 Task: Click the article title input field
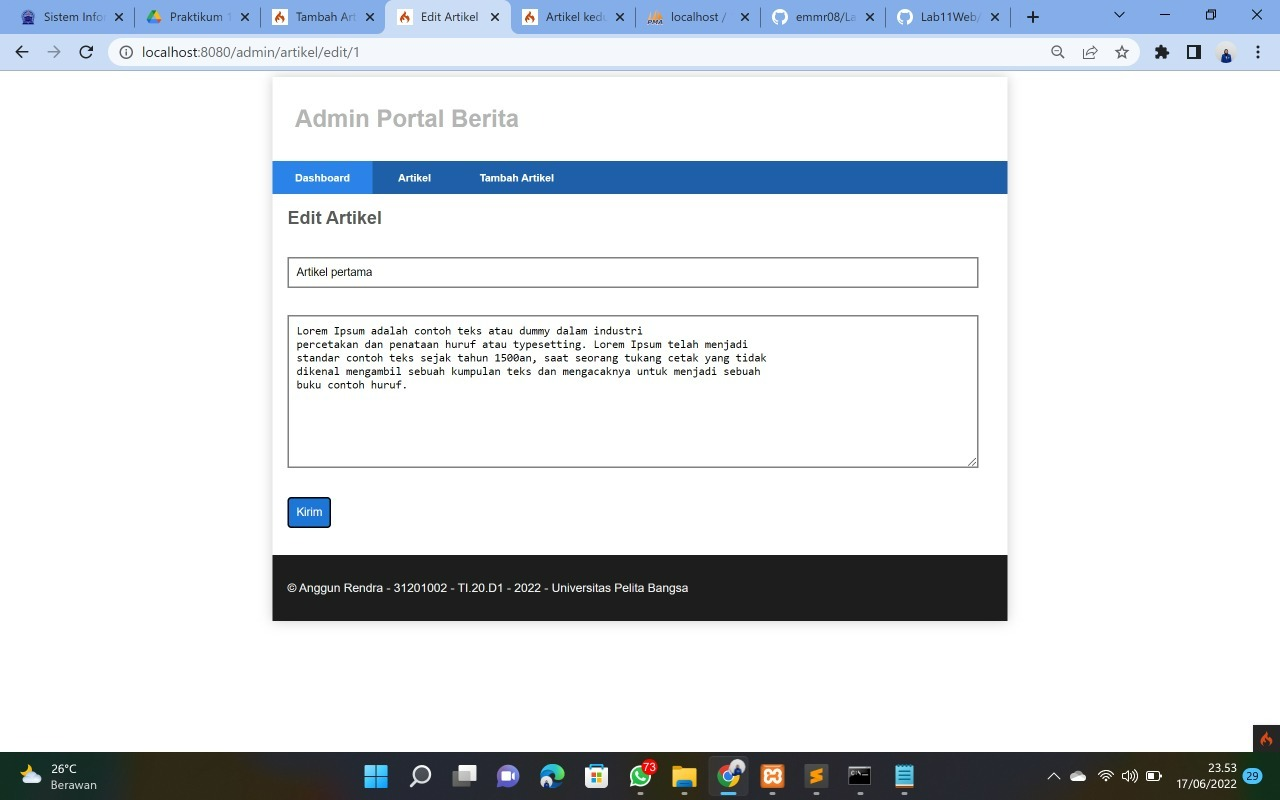[632, 271]
